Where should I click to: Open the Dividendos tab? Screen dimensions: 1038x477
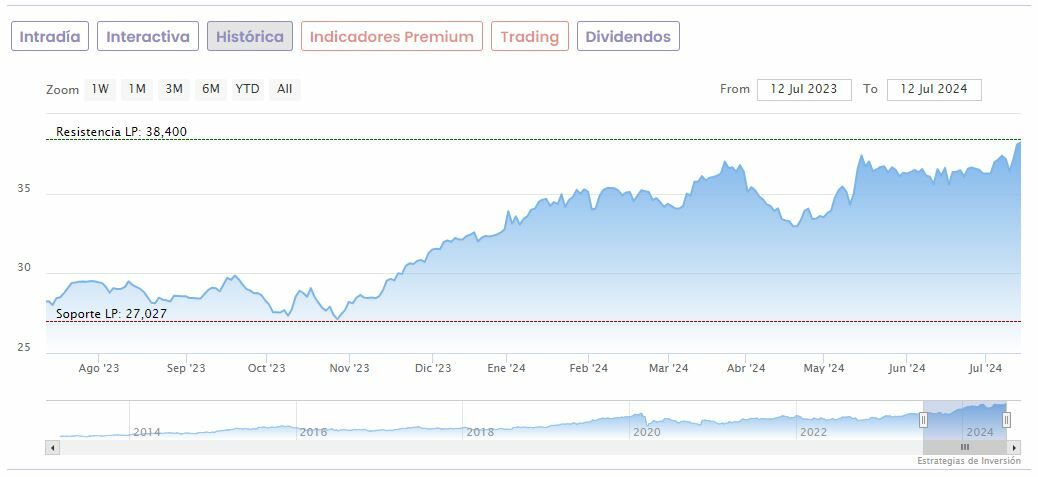(628, 37)
